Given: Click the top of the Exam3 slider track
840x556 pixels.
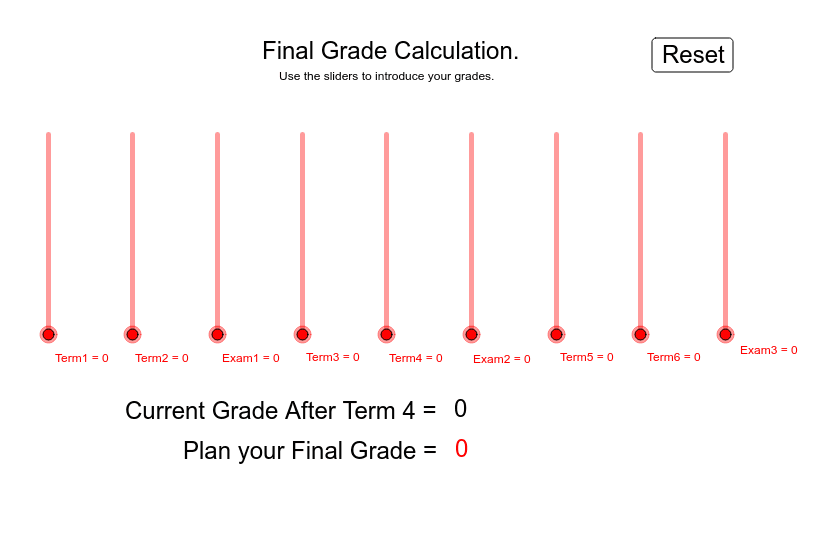Looking at the screenshot, I should pos(725,135).
